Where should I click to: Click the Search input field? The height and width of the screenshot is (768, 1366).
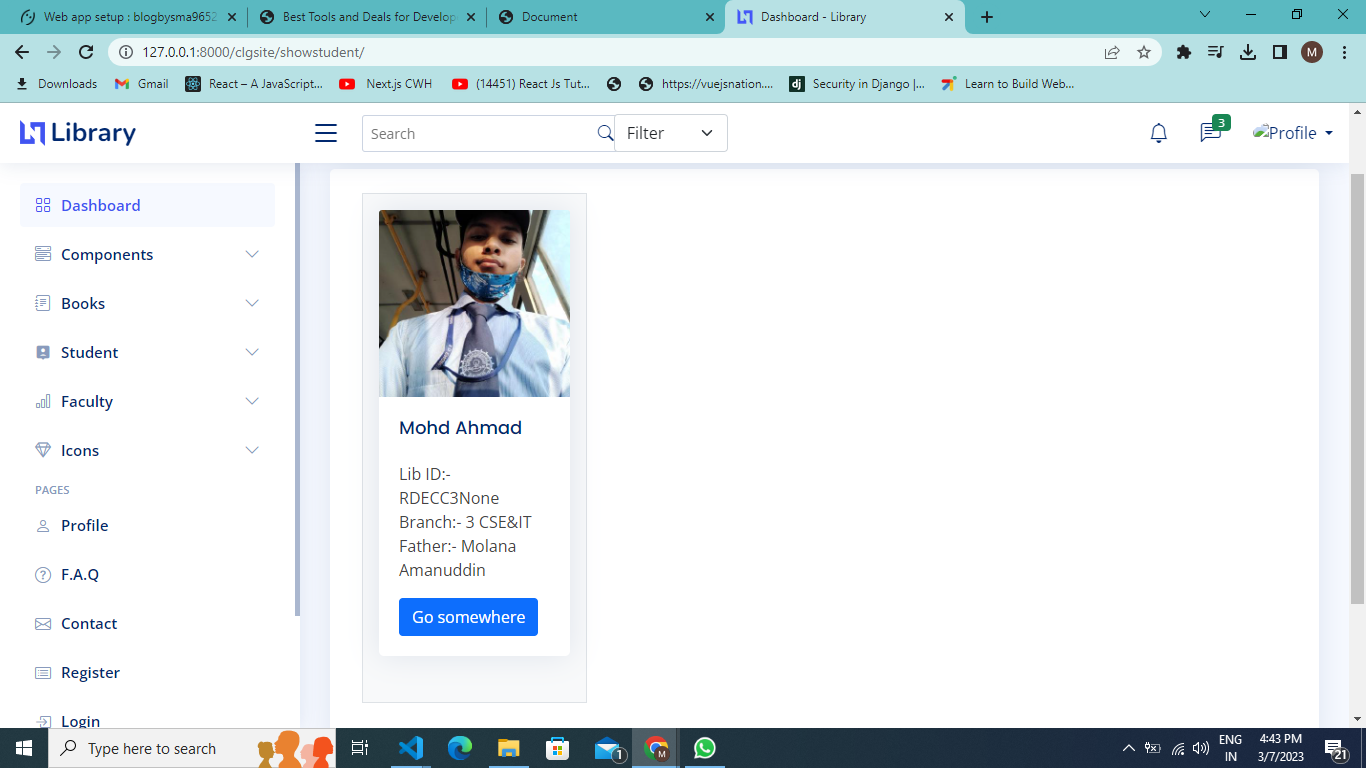[x=480, y=133]
